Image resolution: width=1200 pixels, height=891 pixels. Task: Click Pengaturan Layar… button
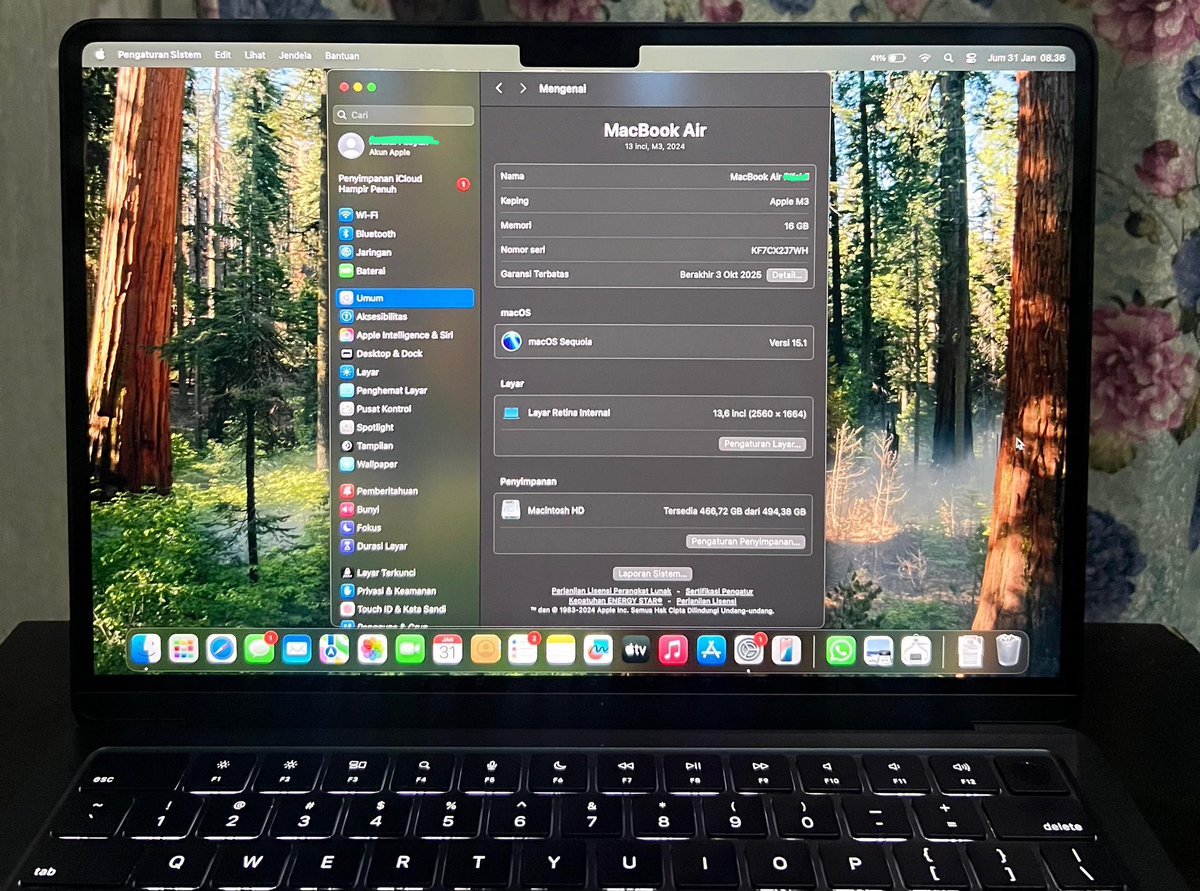click(763, 443)
